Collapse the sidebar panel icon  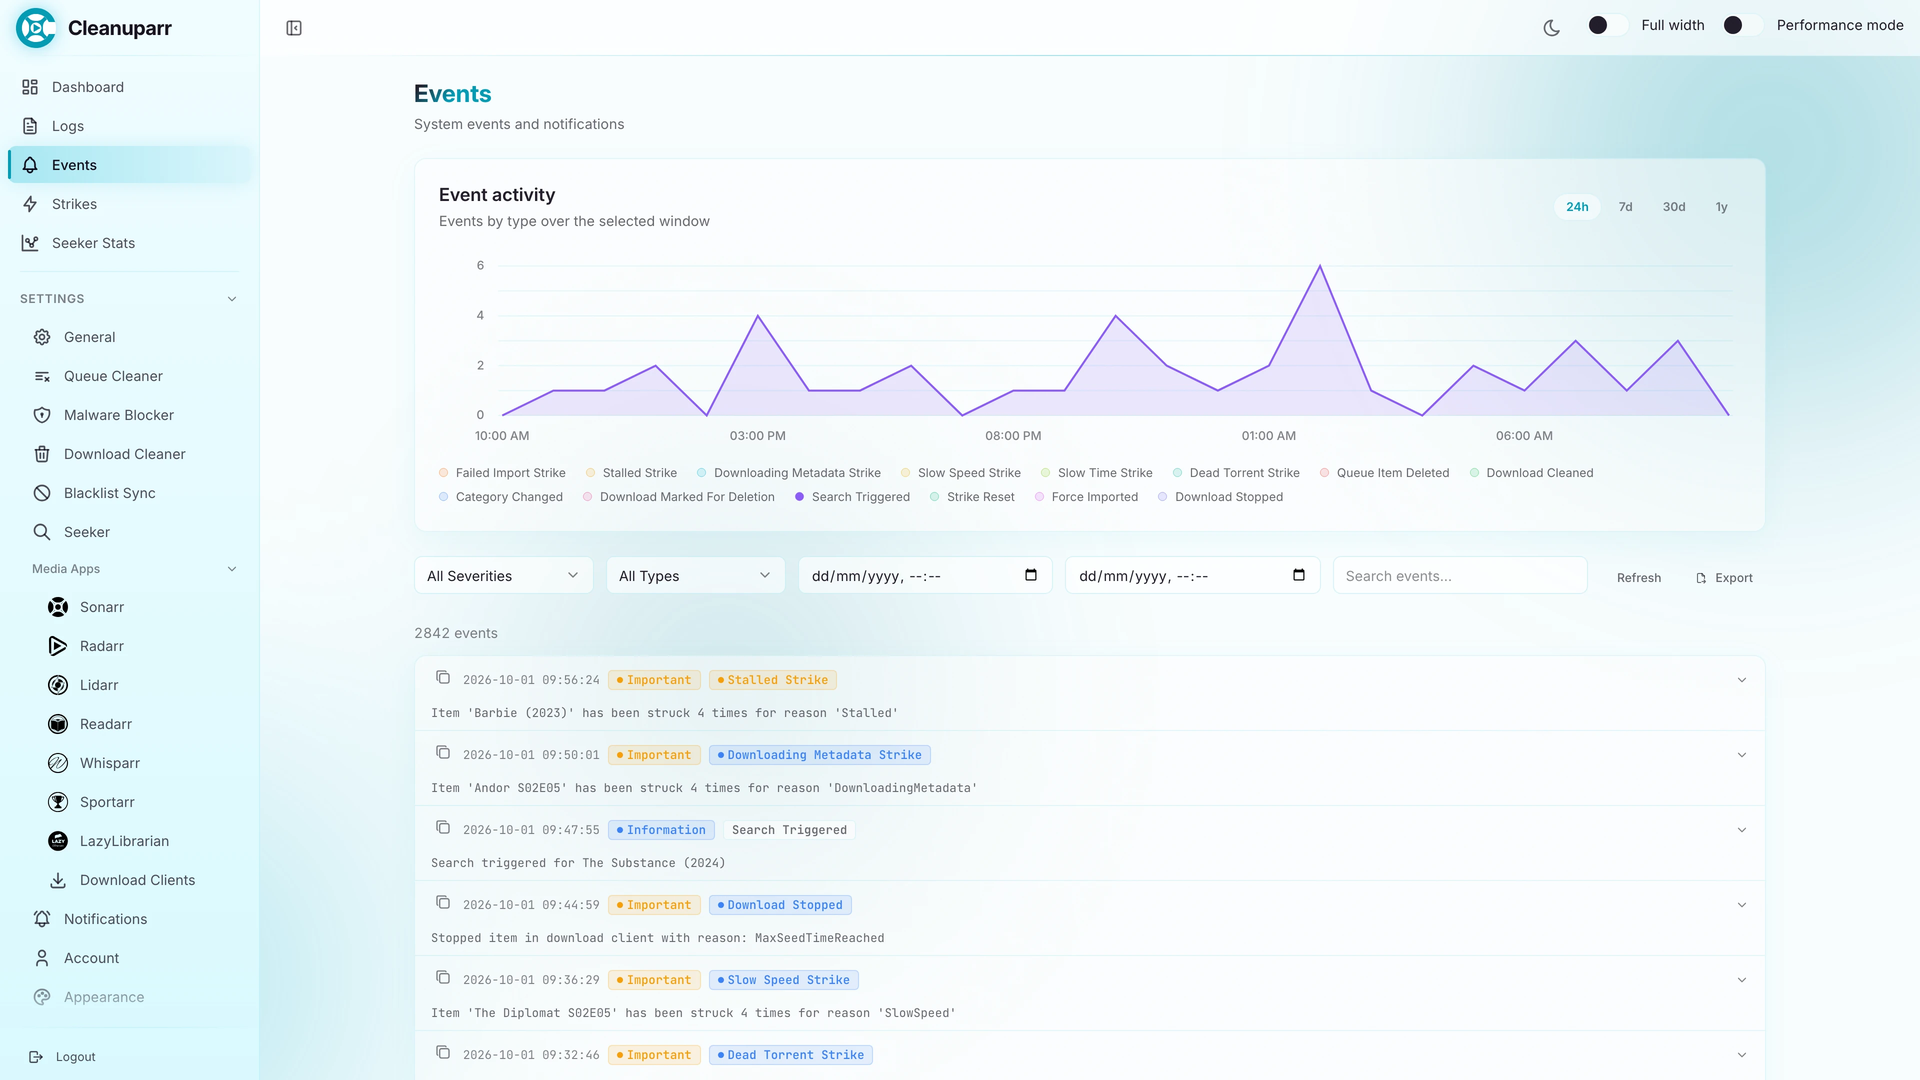click(294, 28)
